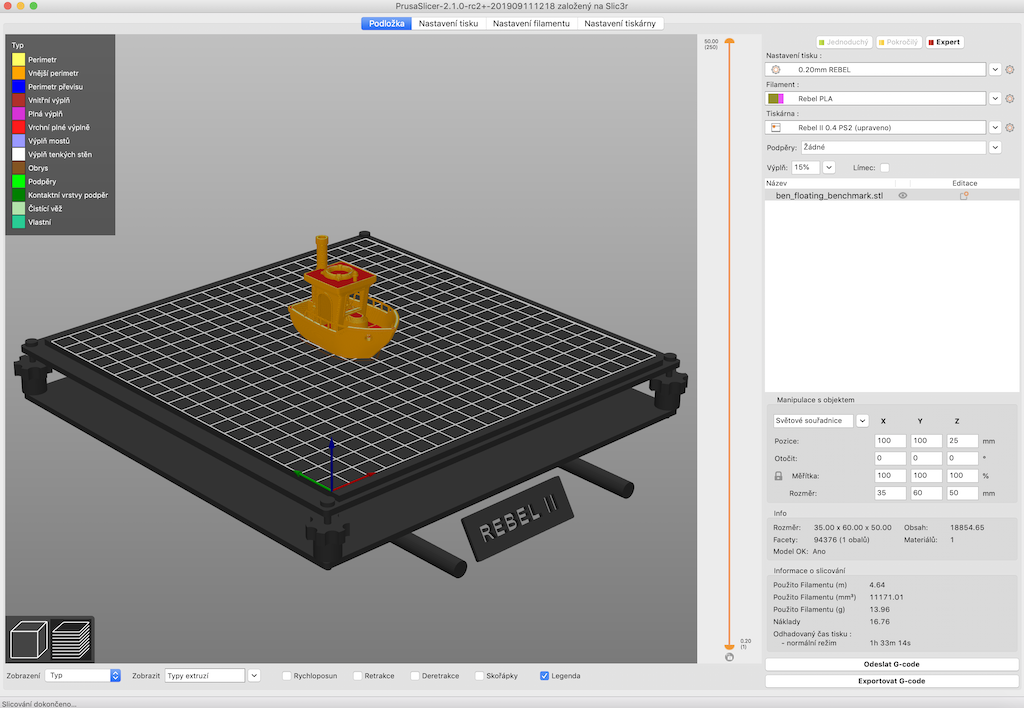Select the Jednoduchý mode button
This screenshot has height=708, width=1024.
[x=844, y=43]
